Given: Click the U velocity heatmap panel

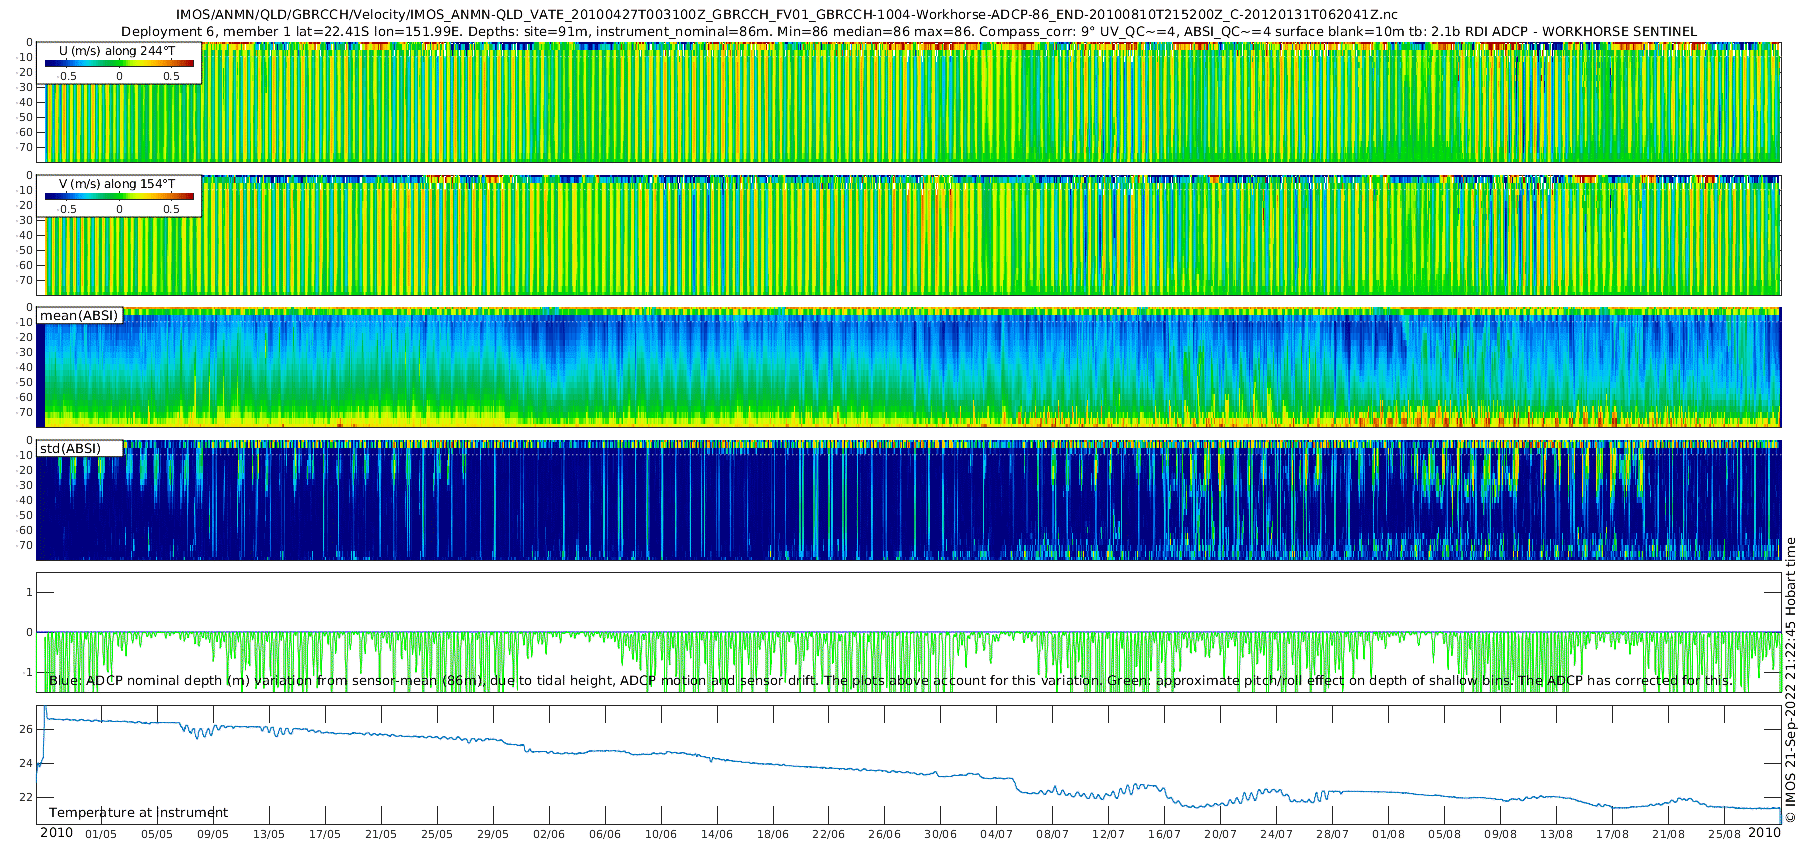Looking at the screenshot, I should (x=909, y=102).
